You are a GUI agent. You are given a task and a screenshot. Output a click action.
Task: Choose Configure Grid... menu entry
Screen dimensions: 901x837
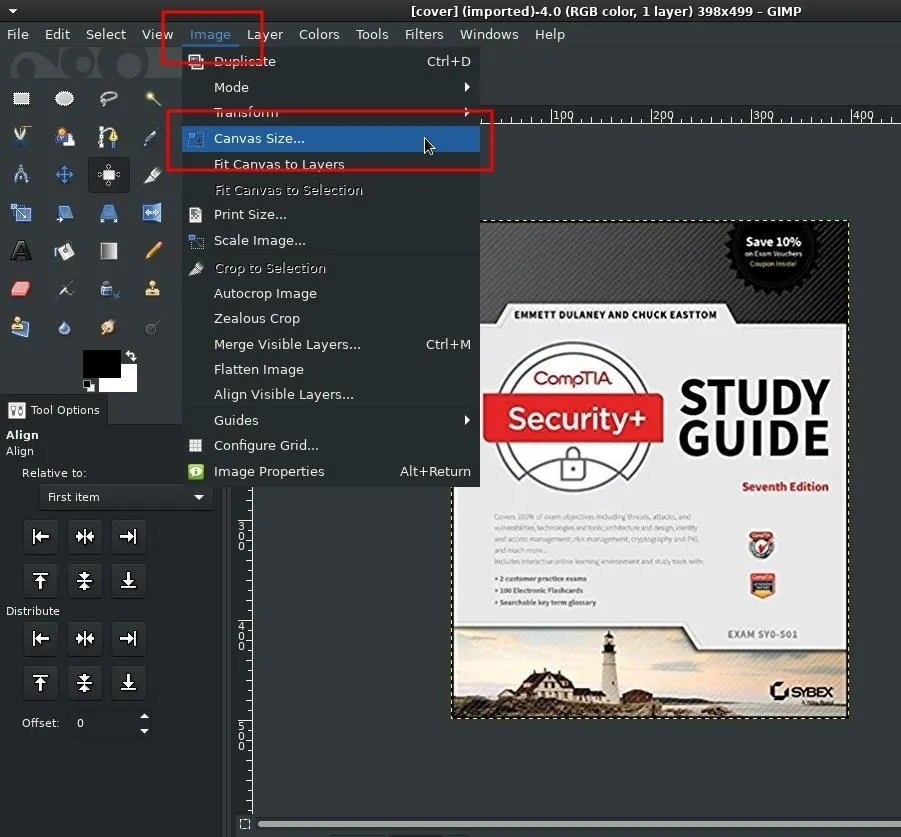[331, 445]
